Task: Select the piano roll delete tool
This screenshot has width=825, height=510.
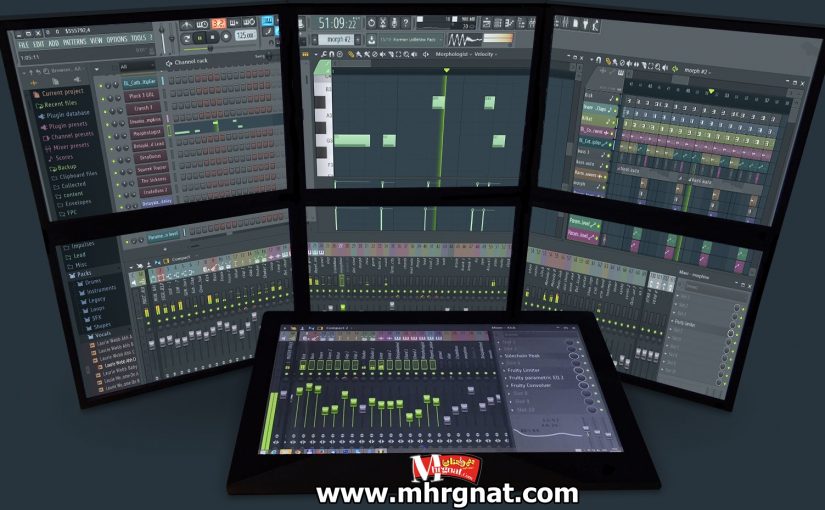Action: (x=375, y=54)
